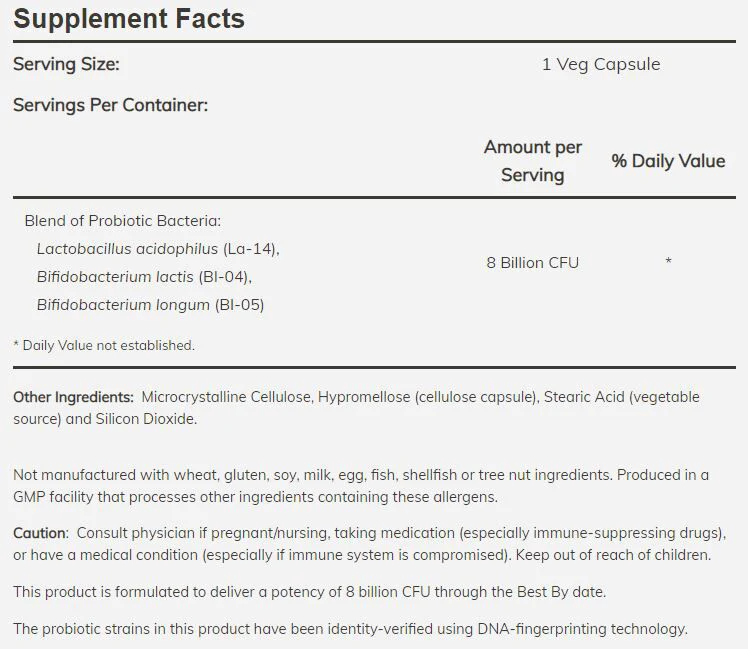Click the 1 Veg Capsule value
Image resolution: width=748 pixels, height=649 pixels.
click(x=601, y=64)
